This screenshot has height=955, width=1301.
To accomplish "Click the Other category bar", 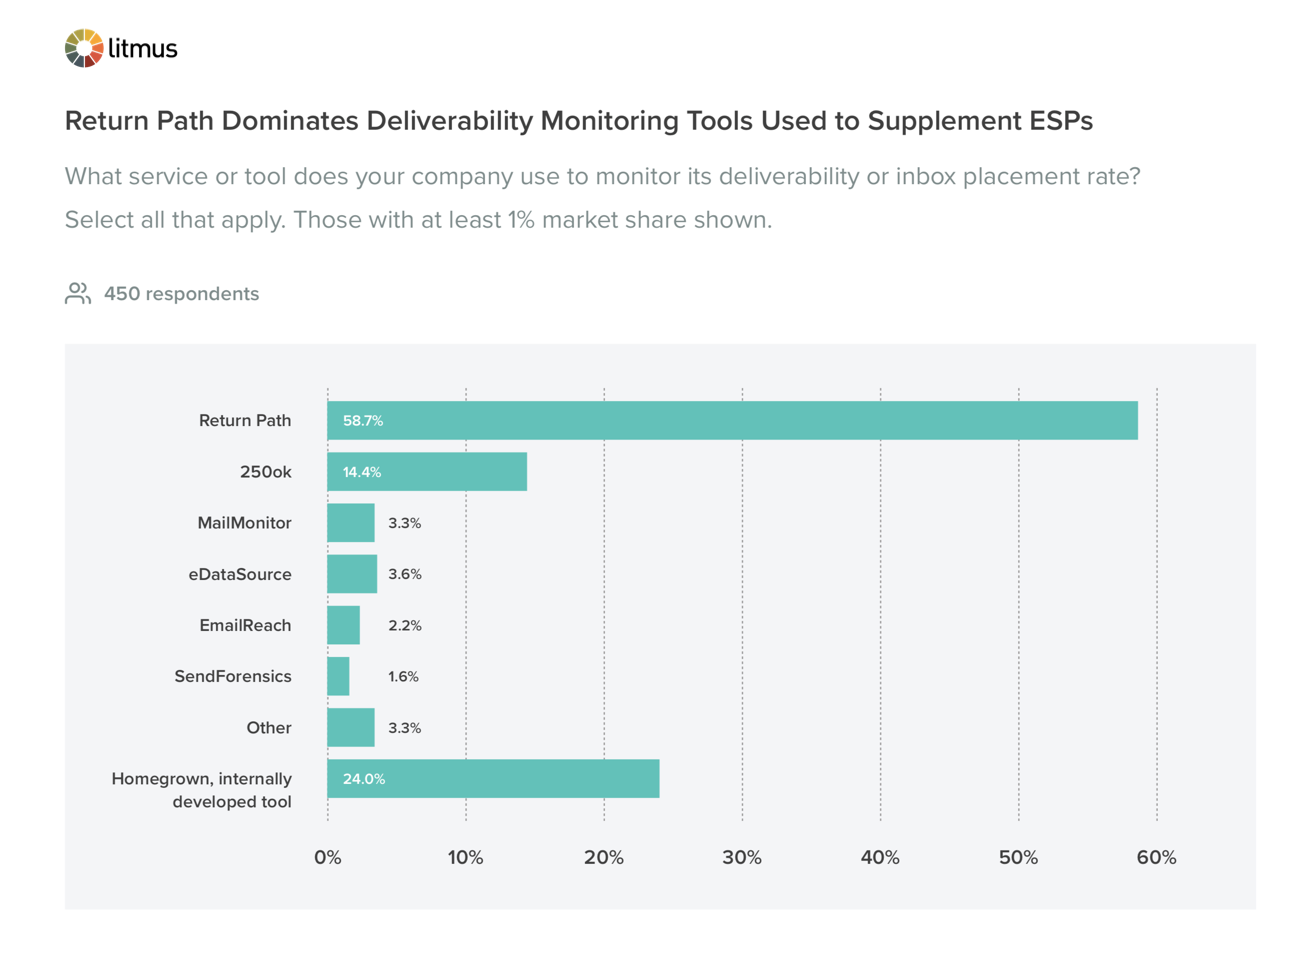I will tap(351, 727).
